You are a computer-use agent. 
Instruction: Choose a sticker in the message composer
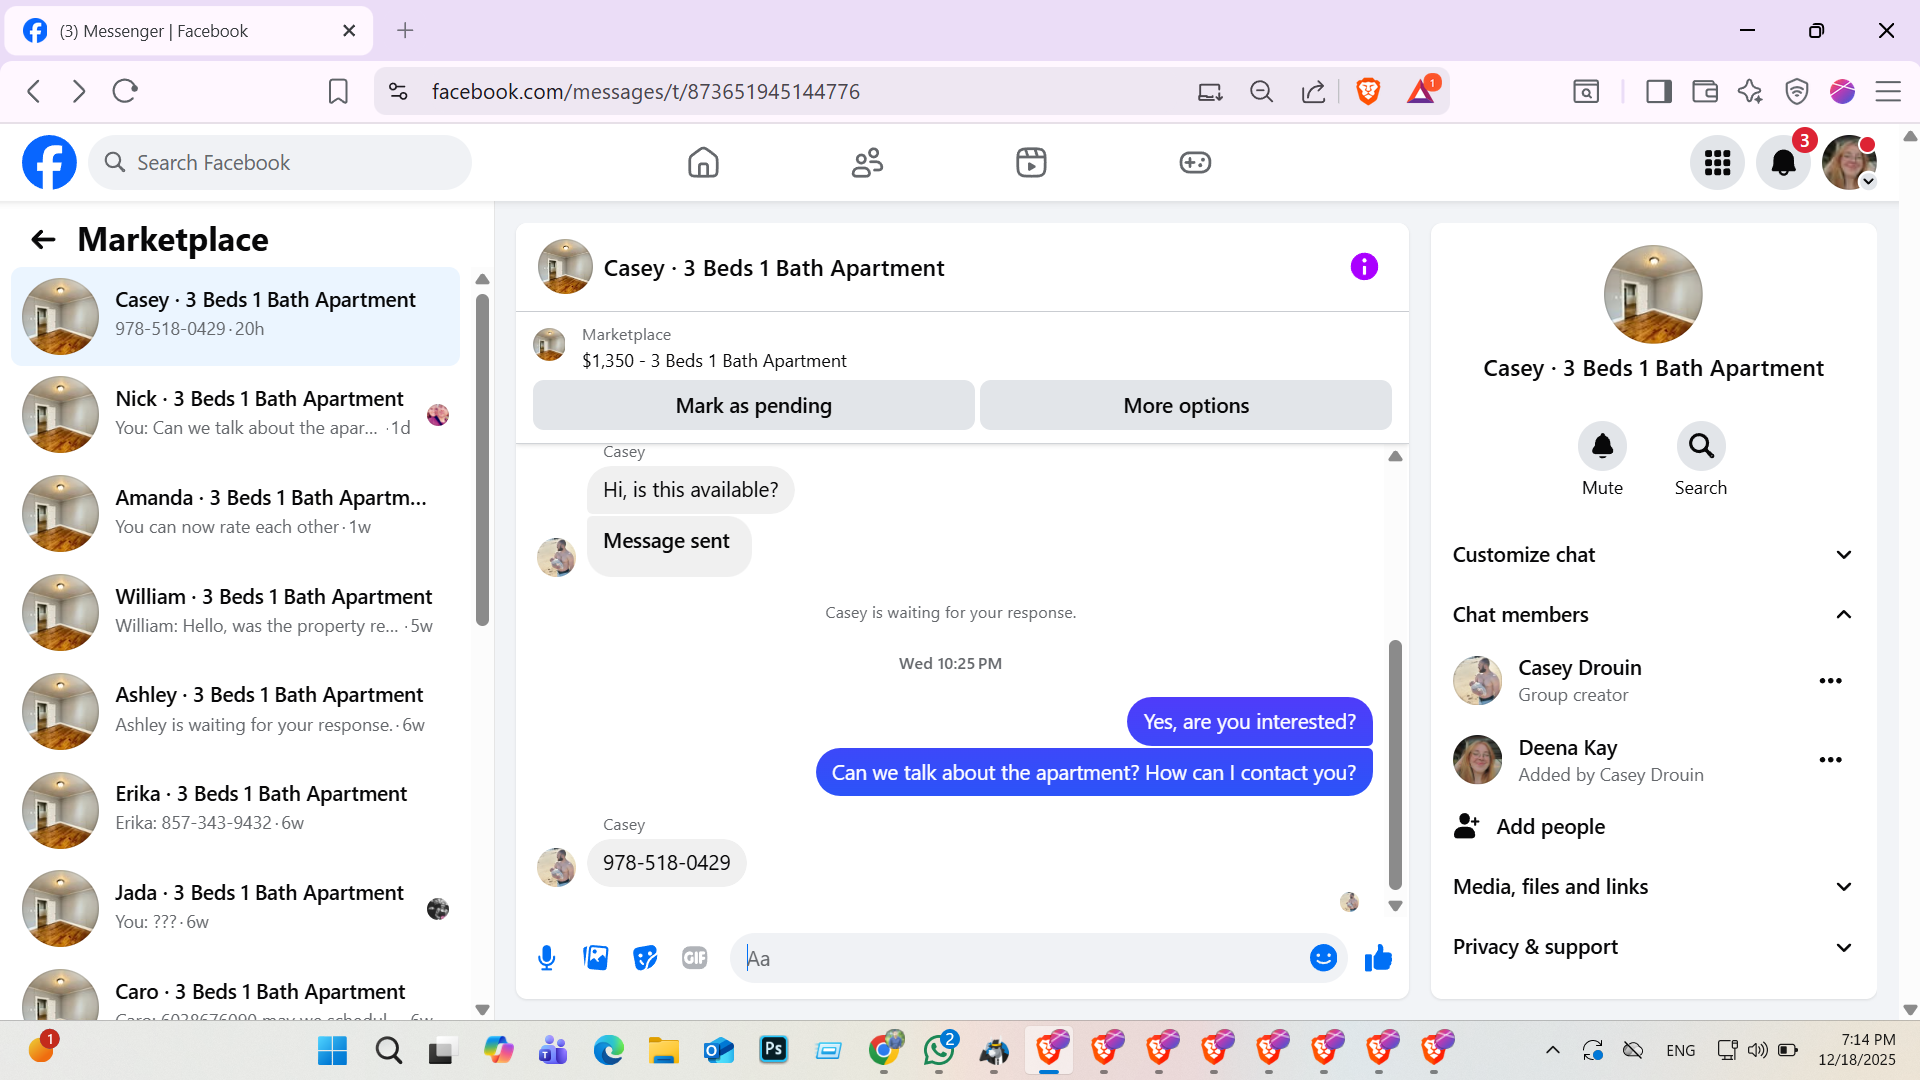[645, 958]
